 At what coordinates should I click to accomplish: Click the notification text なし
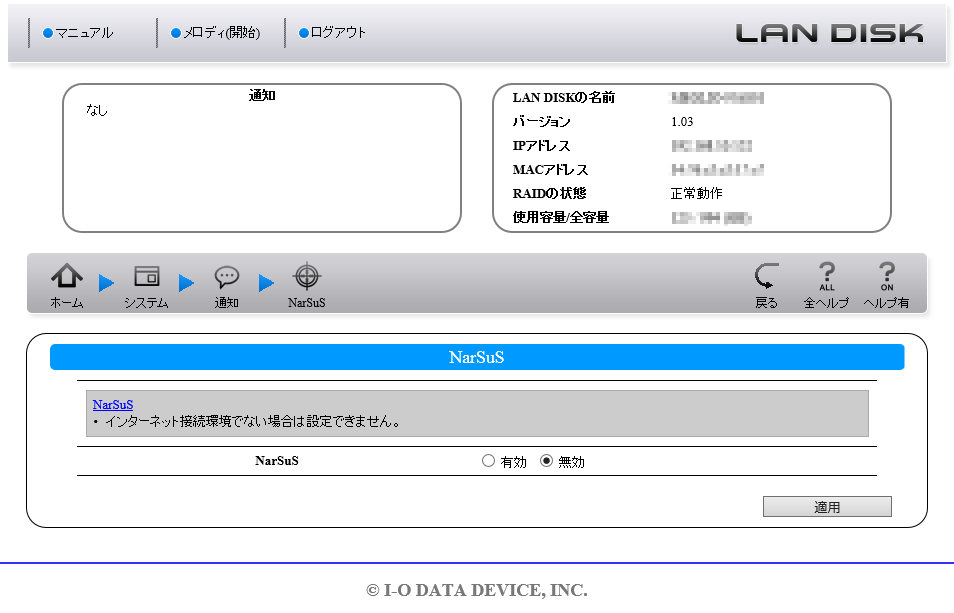[x=97, y=110]
